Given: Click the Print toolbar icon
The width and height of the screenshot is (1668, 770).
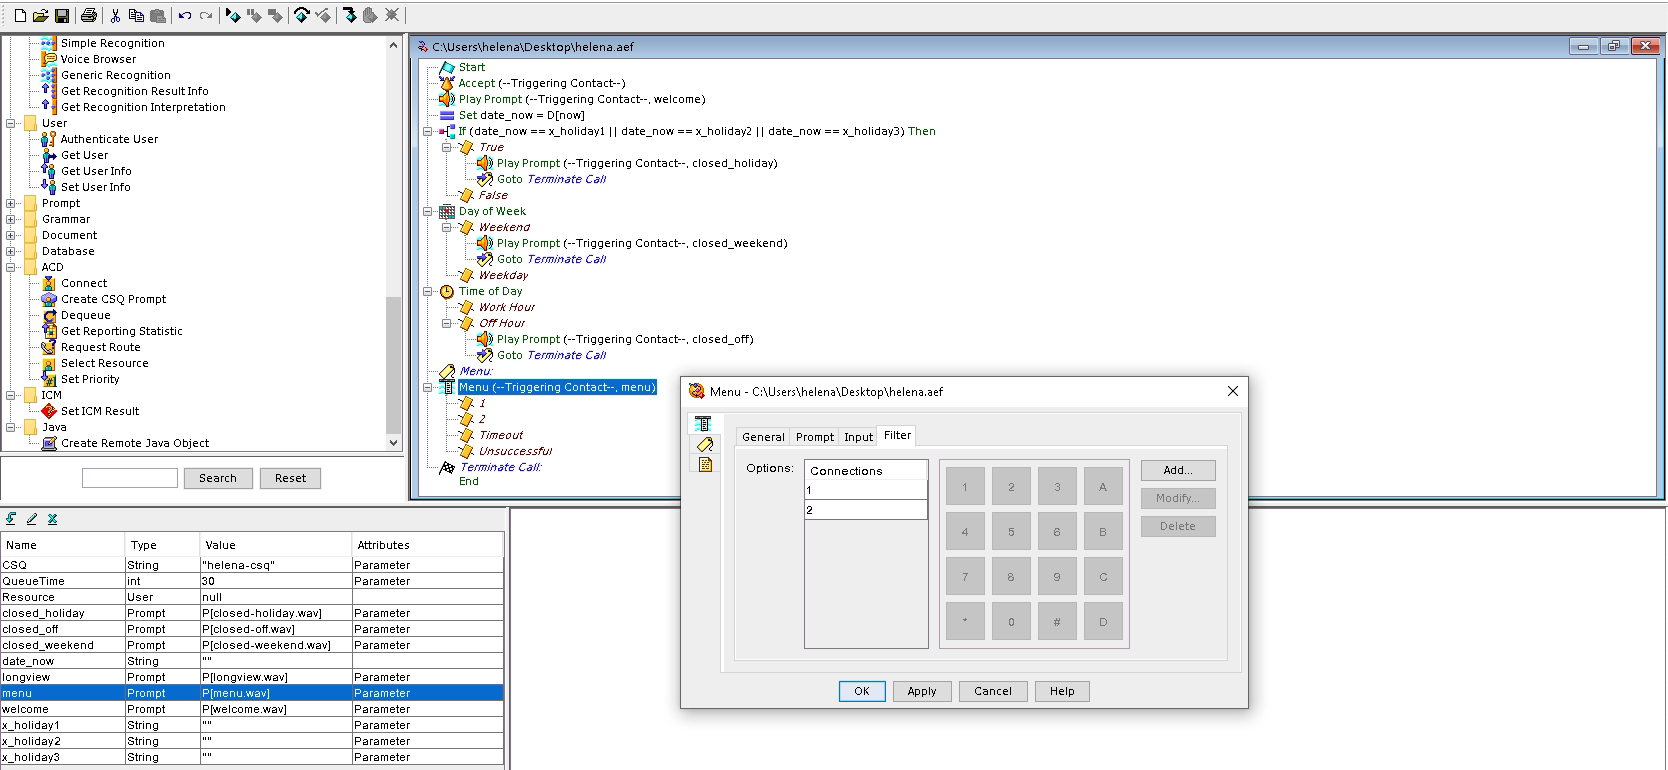Looking at the screenshot, I should (x=89, y=15).
